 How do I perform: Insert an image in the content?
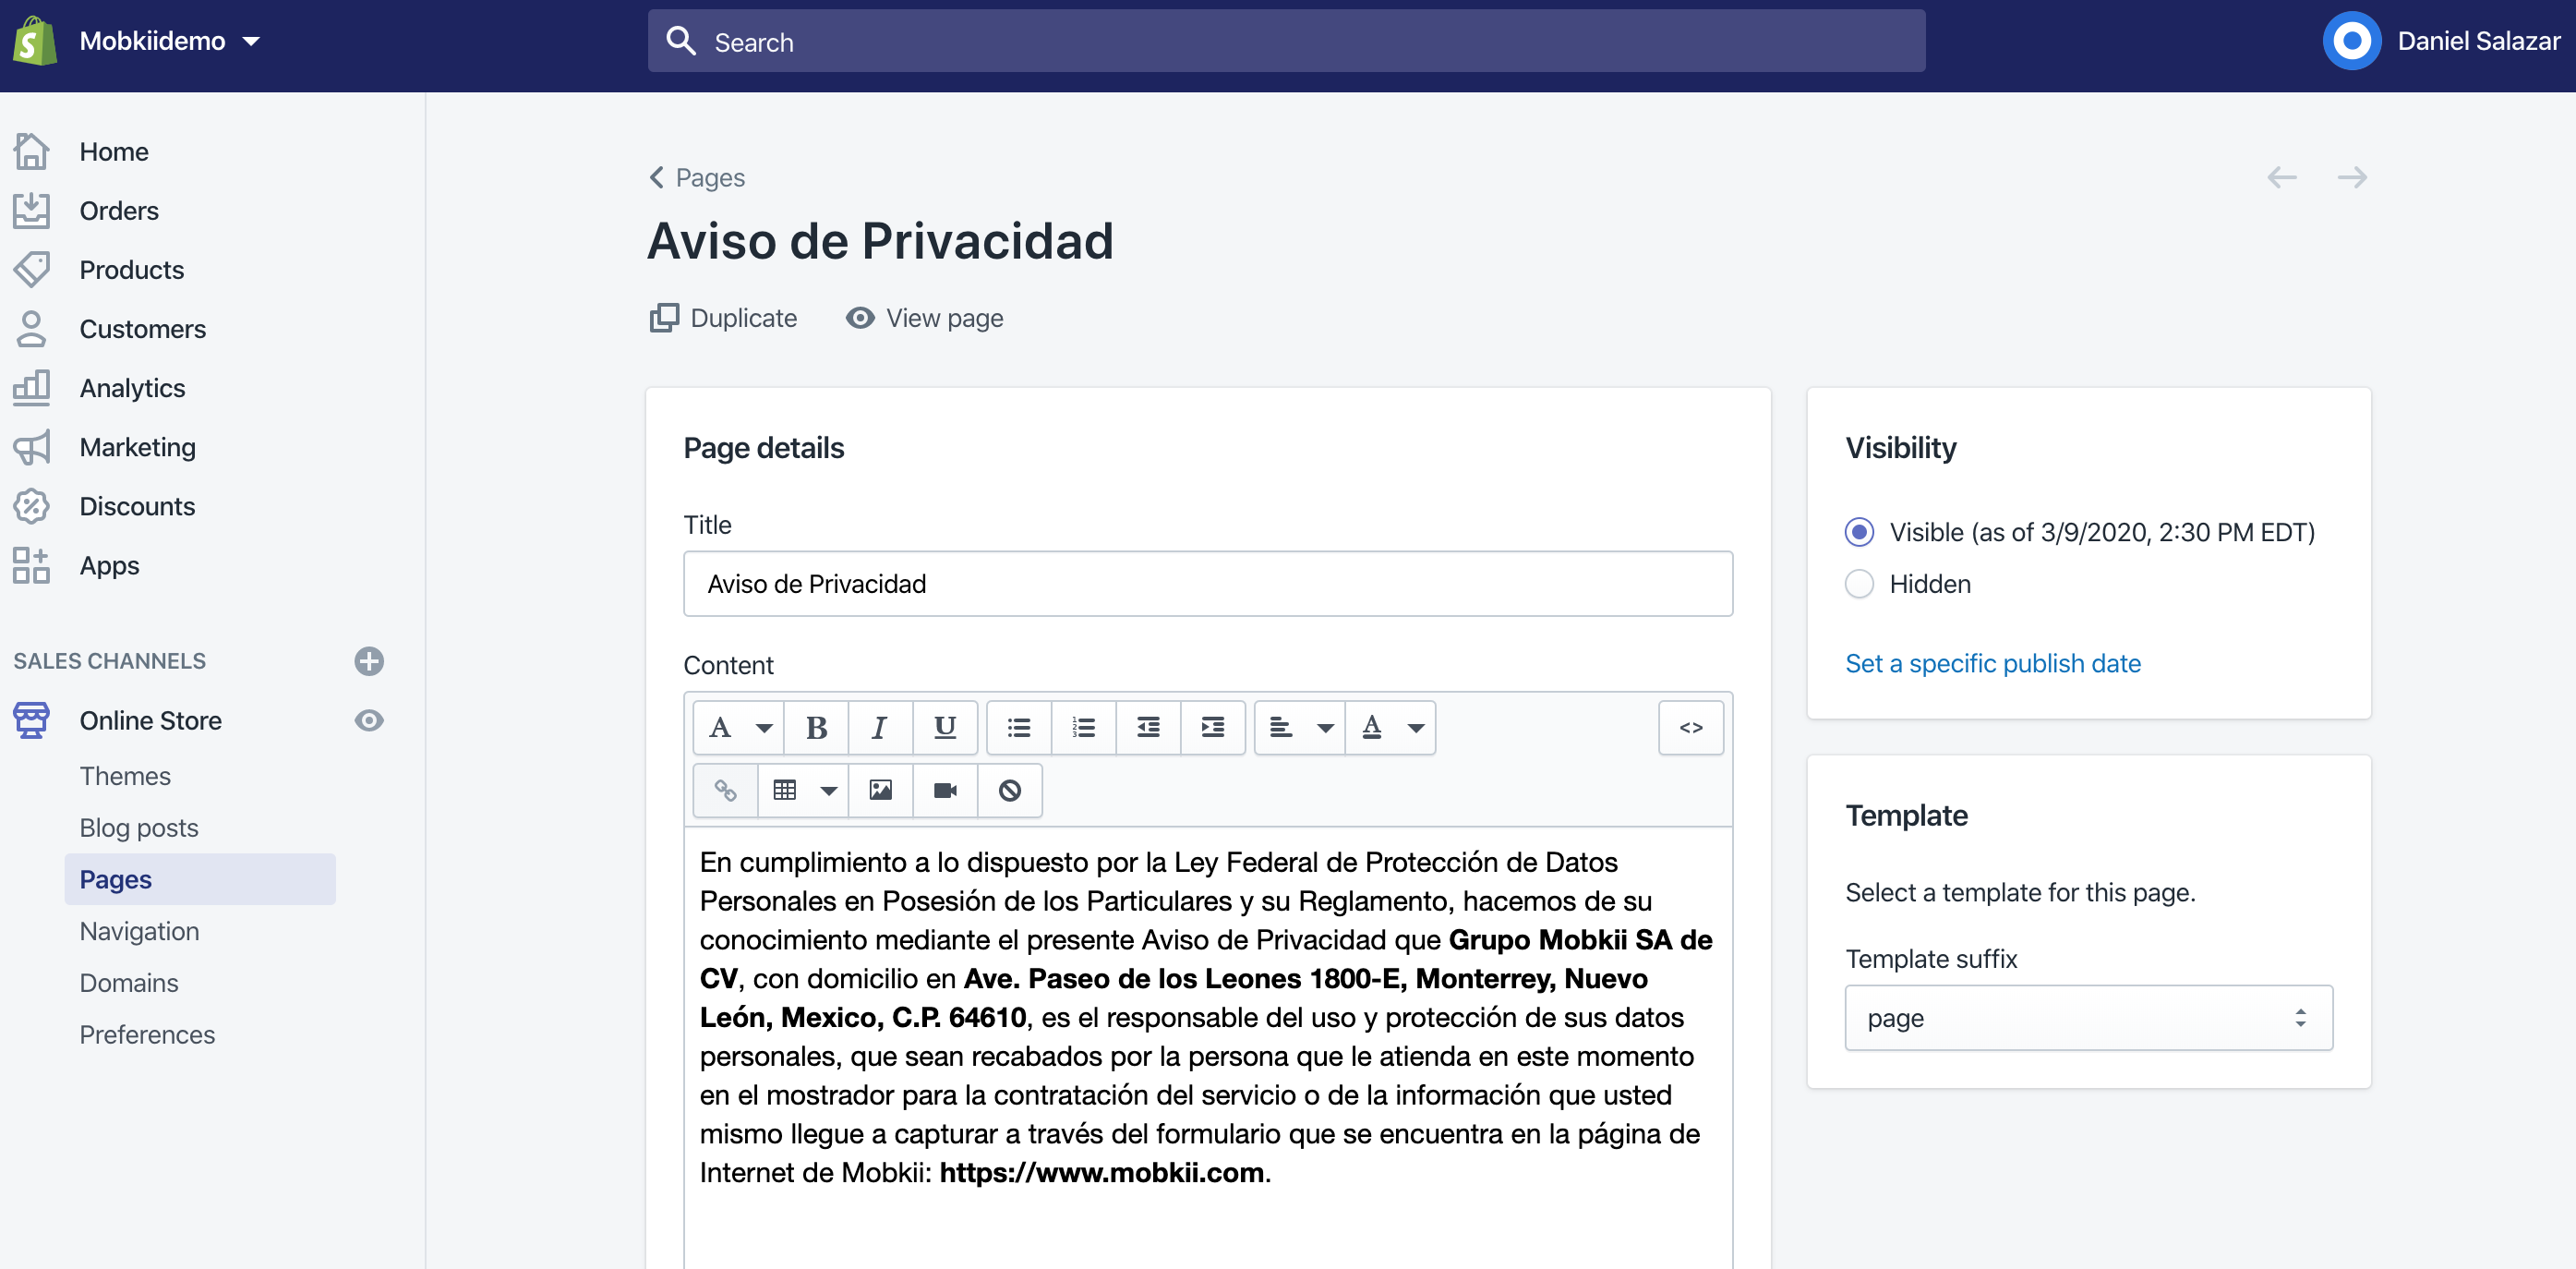[x=880, y=791]
